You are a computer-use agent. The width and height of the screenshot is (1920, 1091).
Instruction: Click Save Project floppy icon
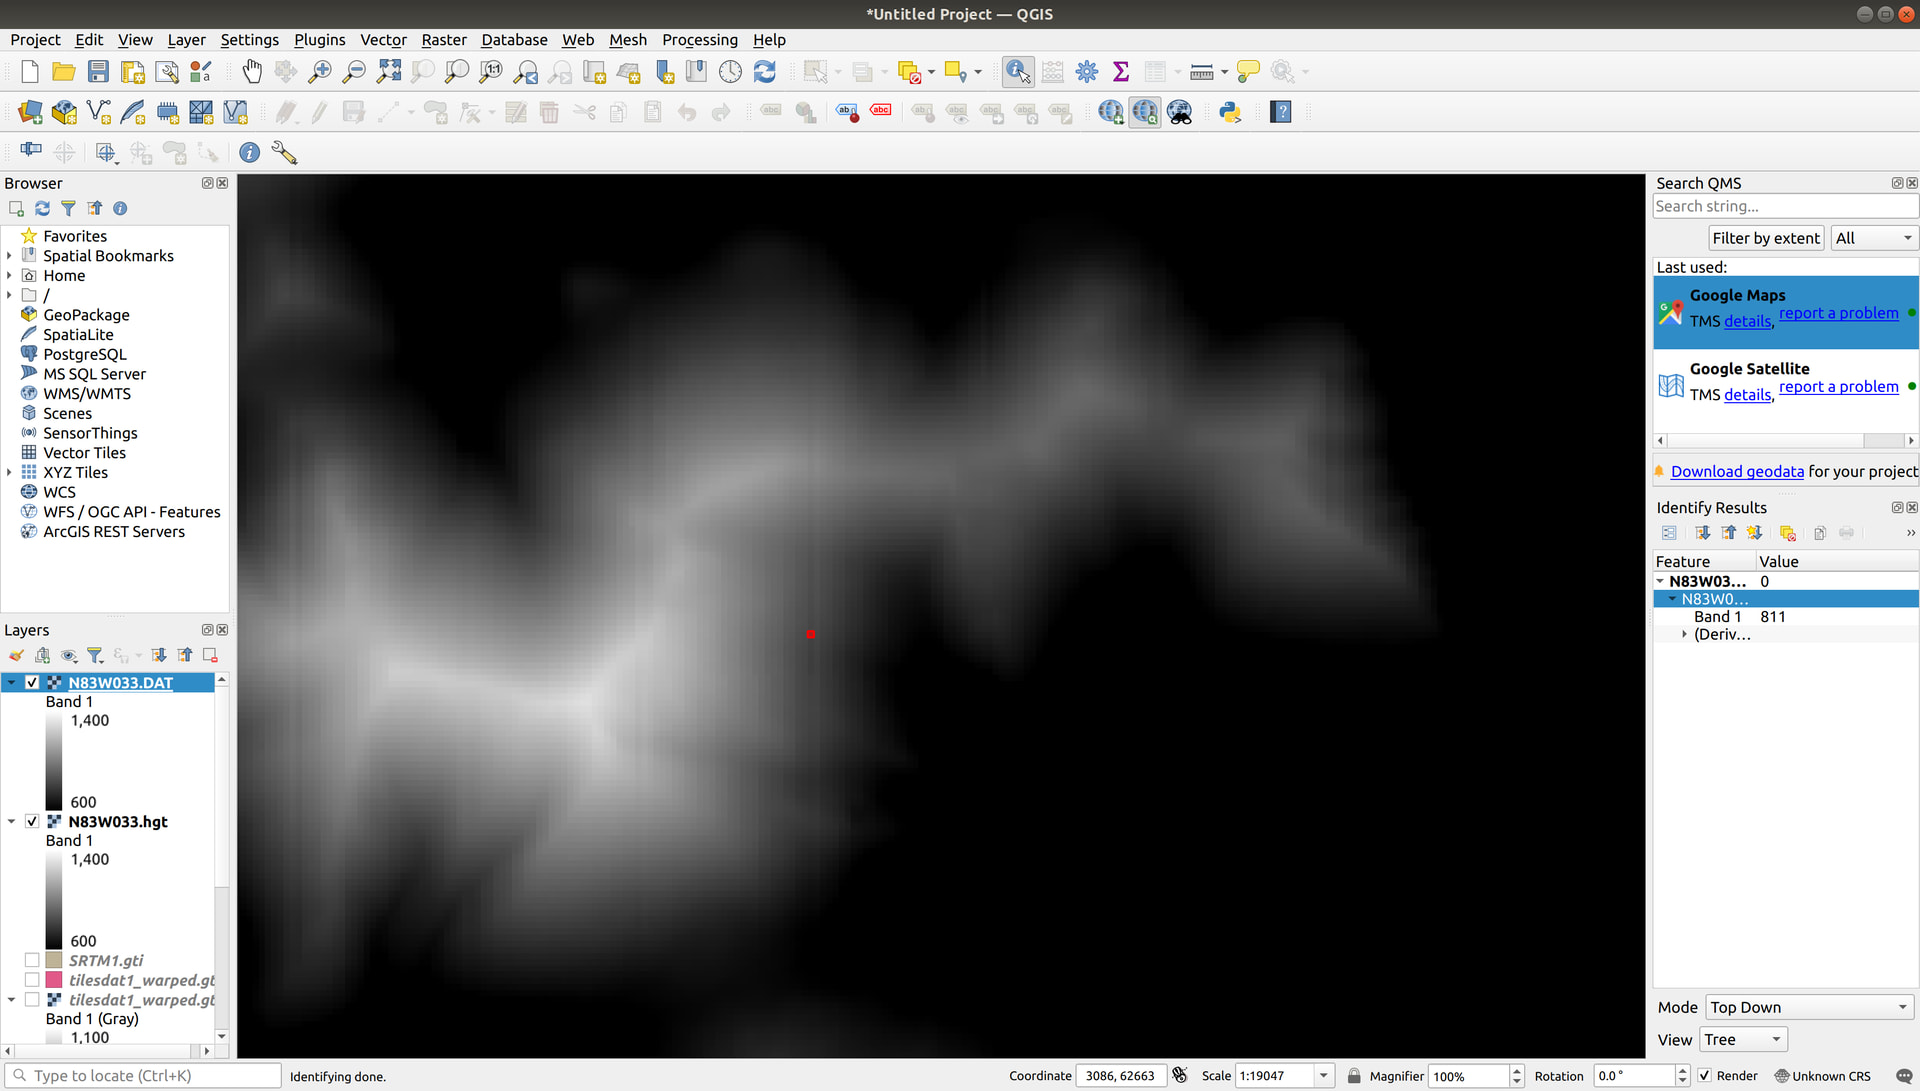(98, 71)
